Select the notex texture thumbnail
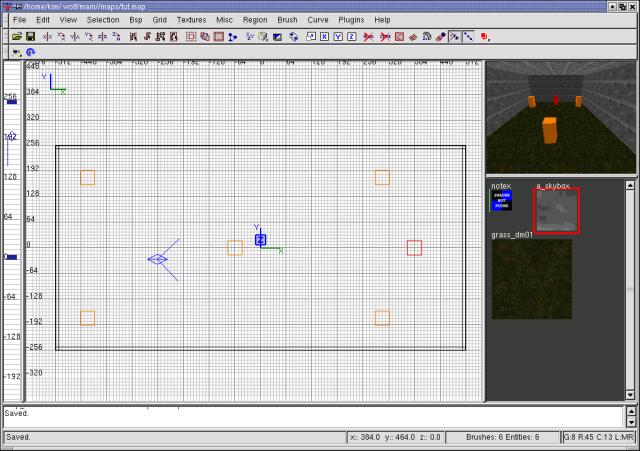 (x=502, y=200)
